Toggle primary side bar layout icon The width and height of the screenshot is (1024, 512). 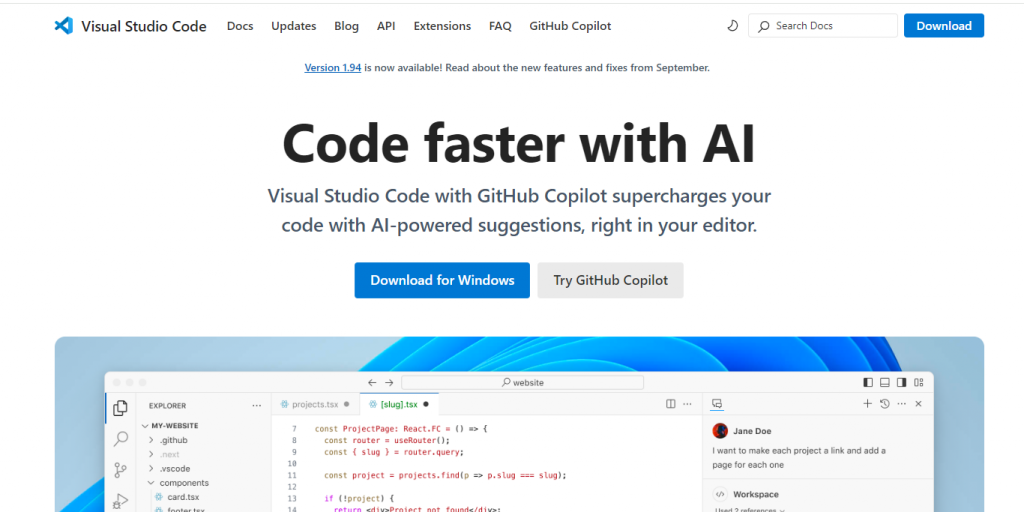coord(868,383)
